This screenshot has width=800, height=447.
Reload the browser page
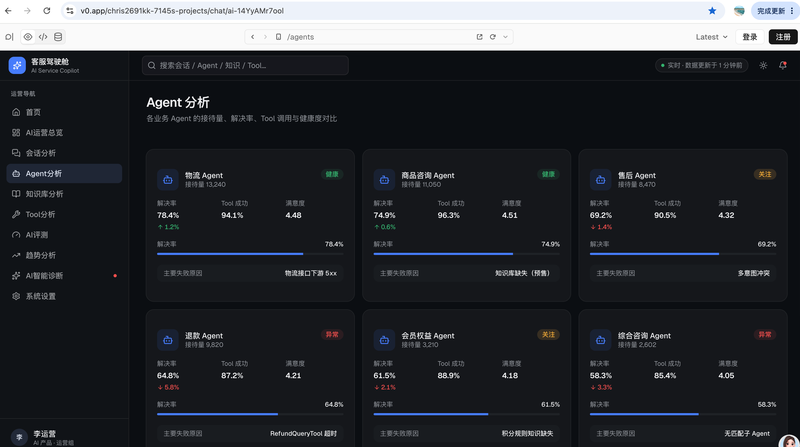pos(46,11)
